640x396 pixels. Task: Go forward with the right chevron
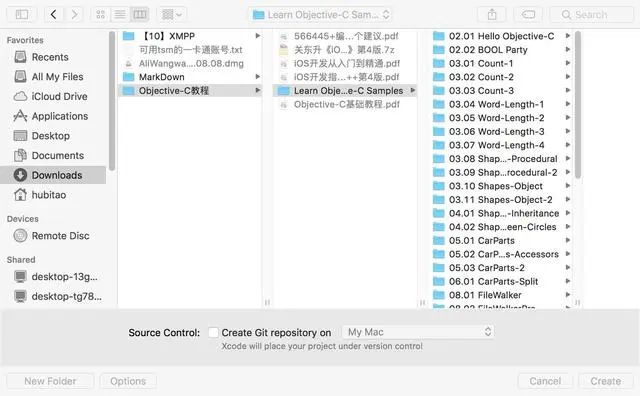point(74,15)
